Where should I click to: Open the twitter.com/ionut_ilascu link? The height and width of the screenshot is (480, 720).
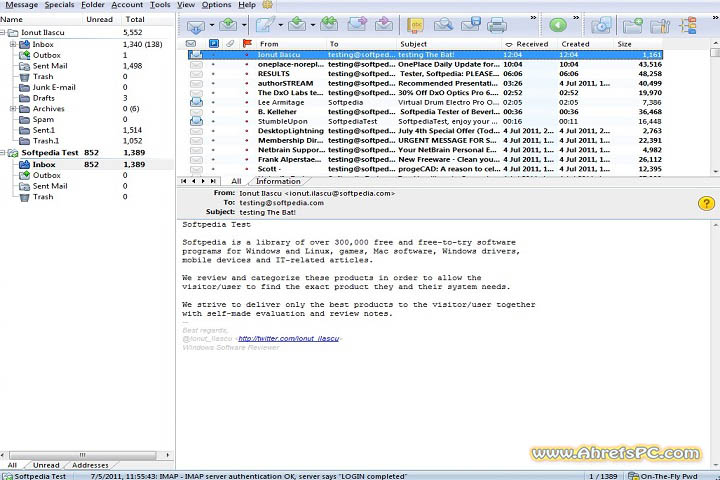288,339
